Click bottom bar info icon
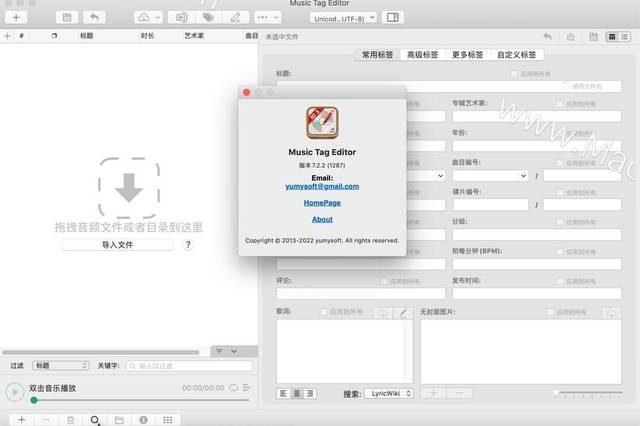The image size is (640, 426). coord(143,419)
